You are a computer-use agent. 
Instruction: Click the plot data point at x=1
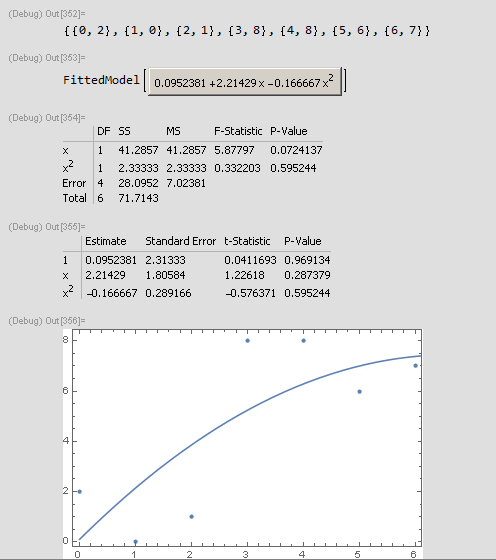pos(135,541)
